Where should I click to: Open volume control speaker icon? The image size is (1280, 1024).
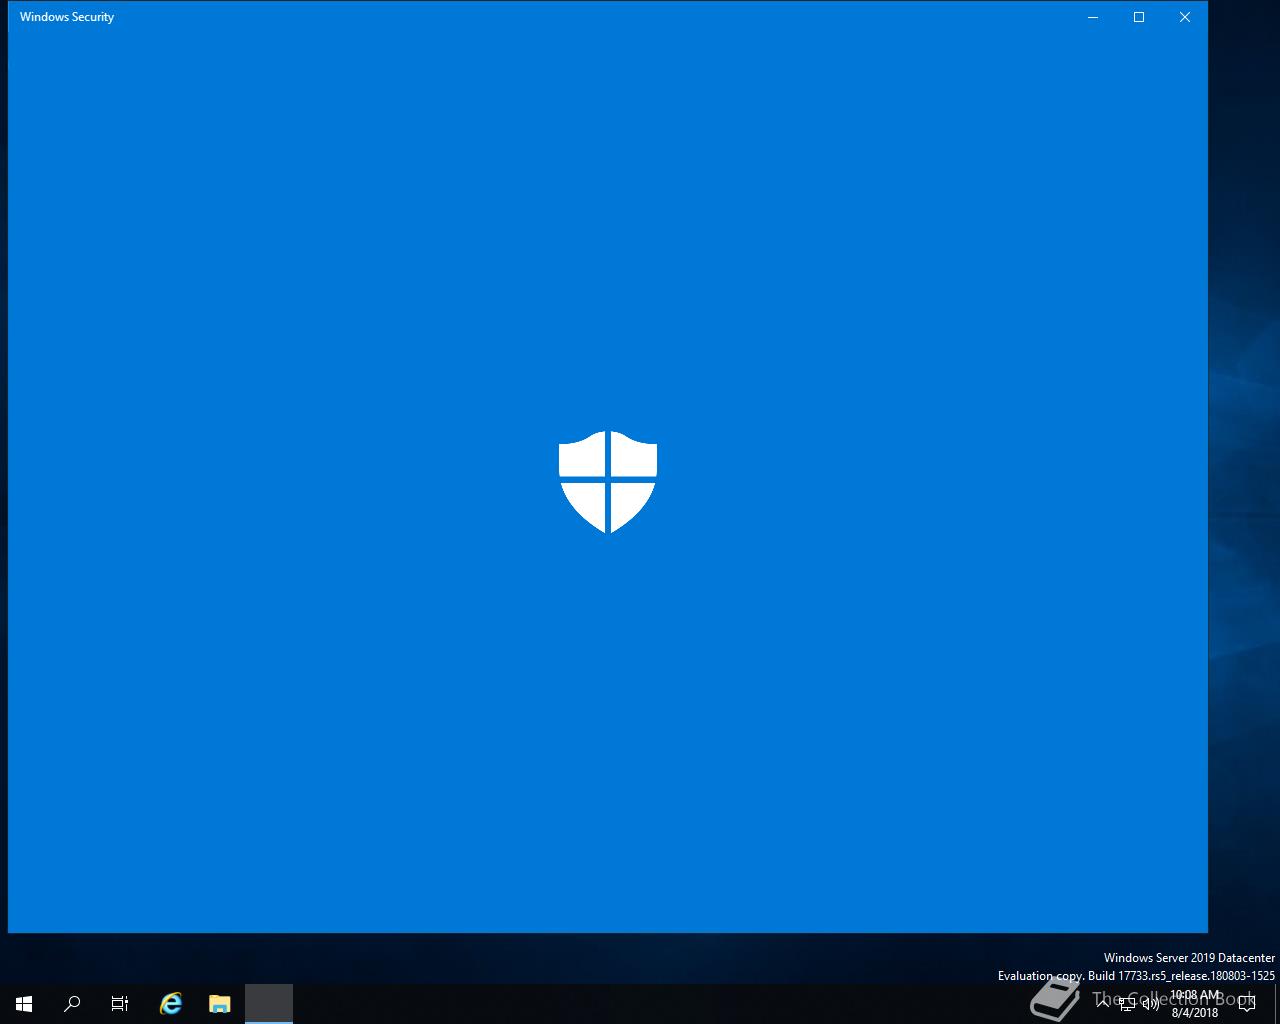pos(1150,1004)
